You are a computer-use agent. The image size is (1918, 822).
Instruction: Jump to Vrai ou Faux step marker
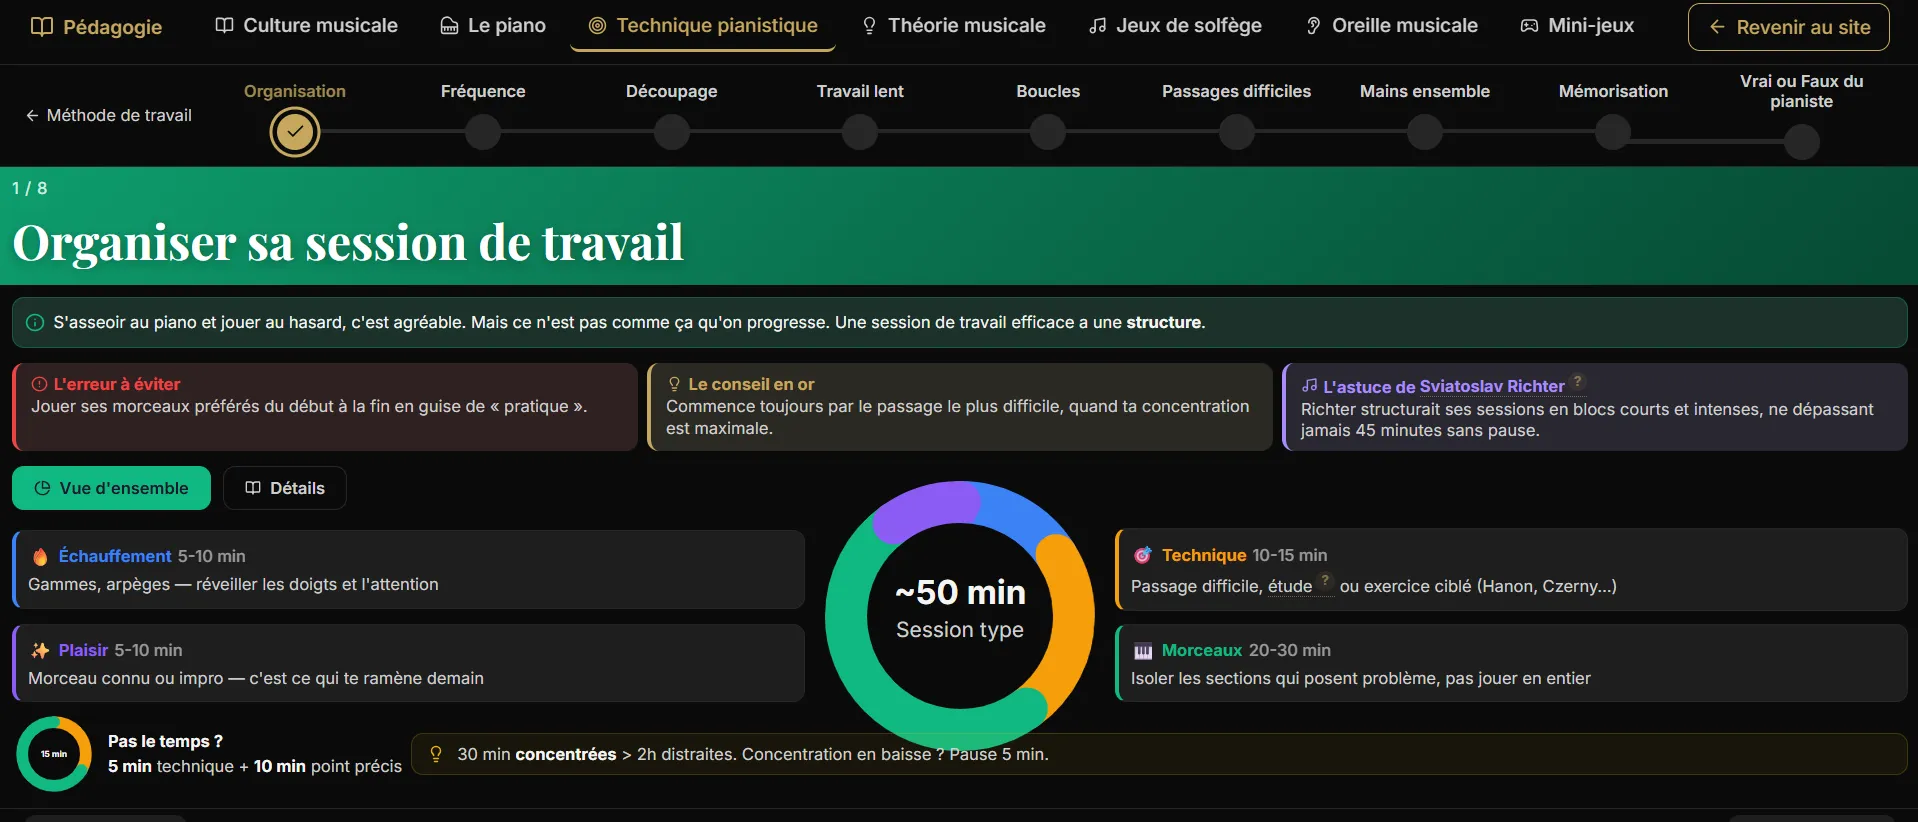tap(1802, 141)
